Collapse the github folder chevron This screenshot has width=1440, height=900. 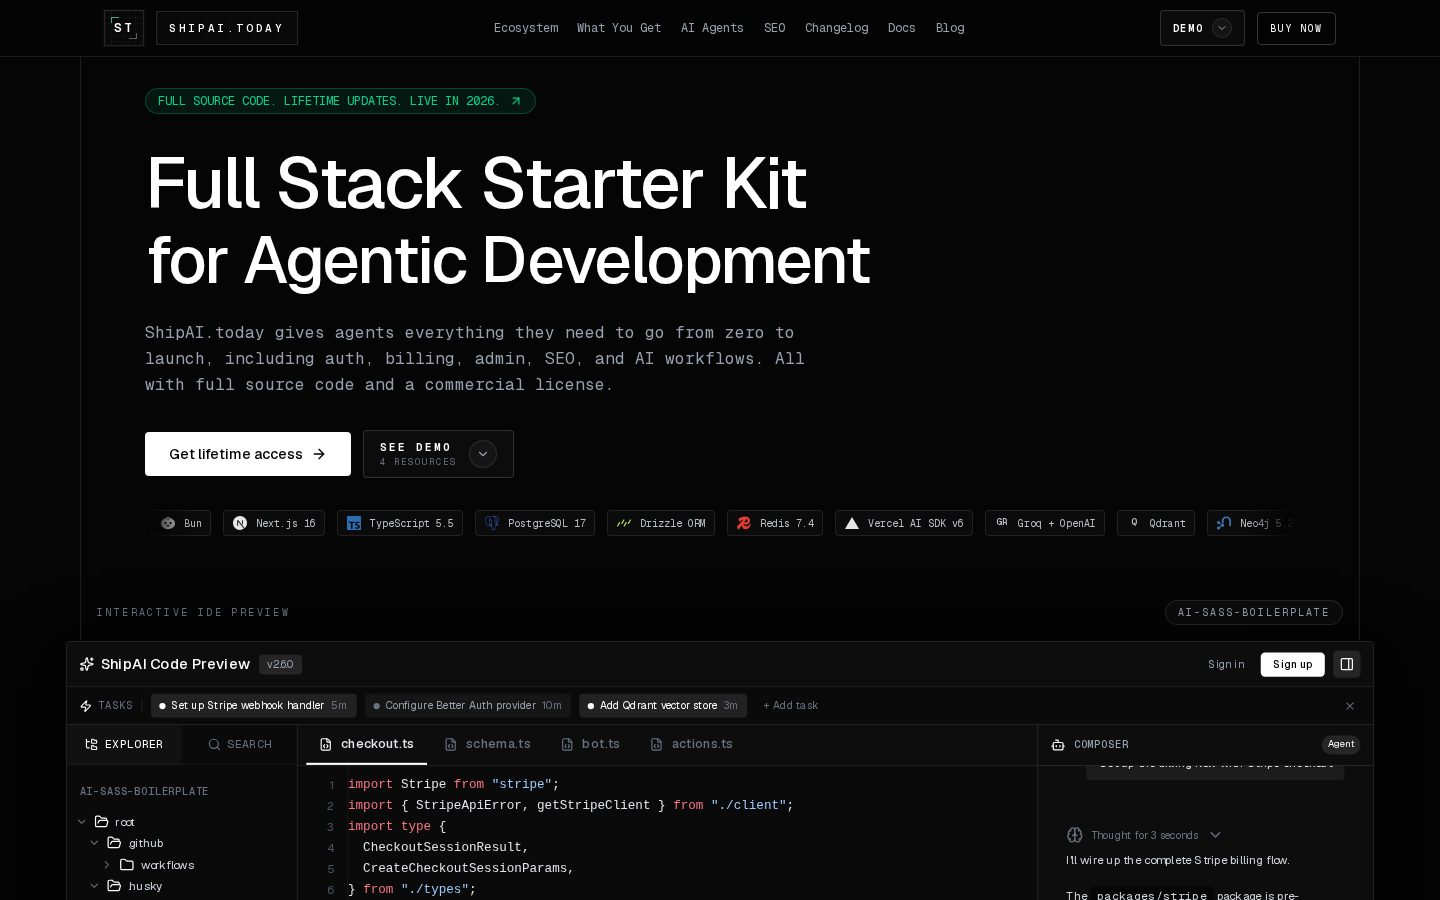[95, 843]
